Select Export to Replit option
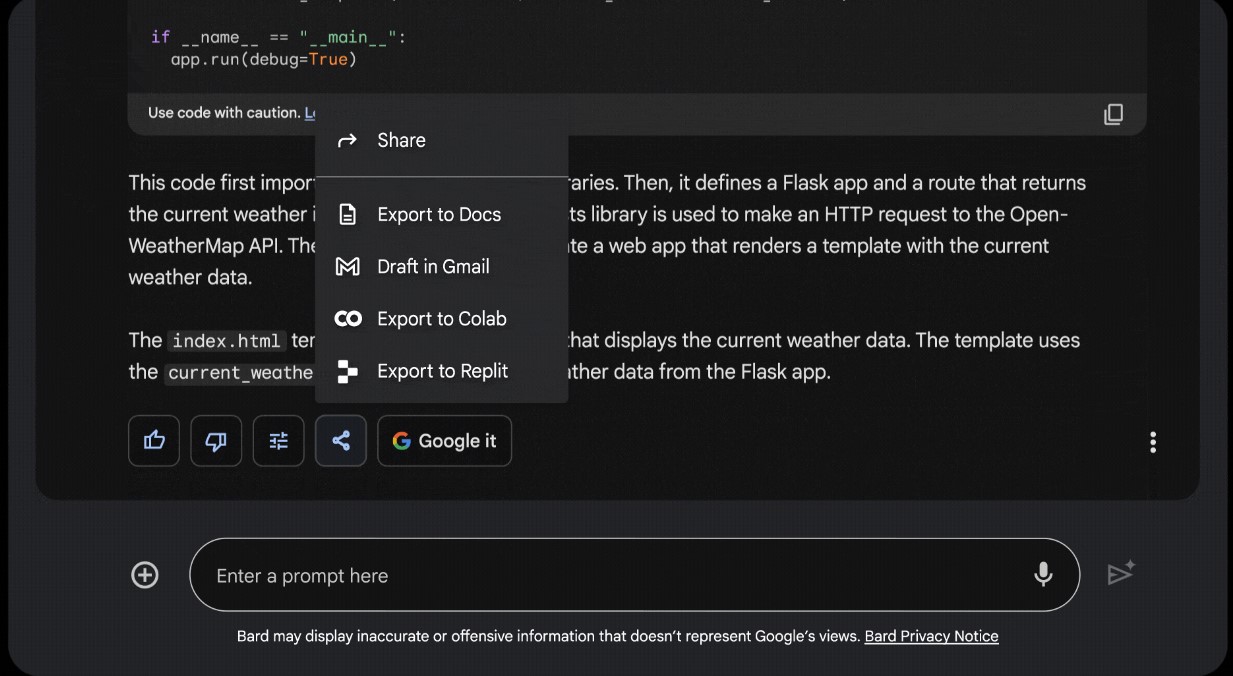The width and height of the screenshot is (1233, 676). point(441,371)
